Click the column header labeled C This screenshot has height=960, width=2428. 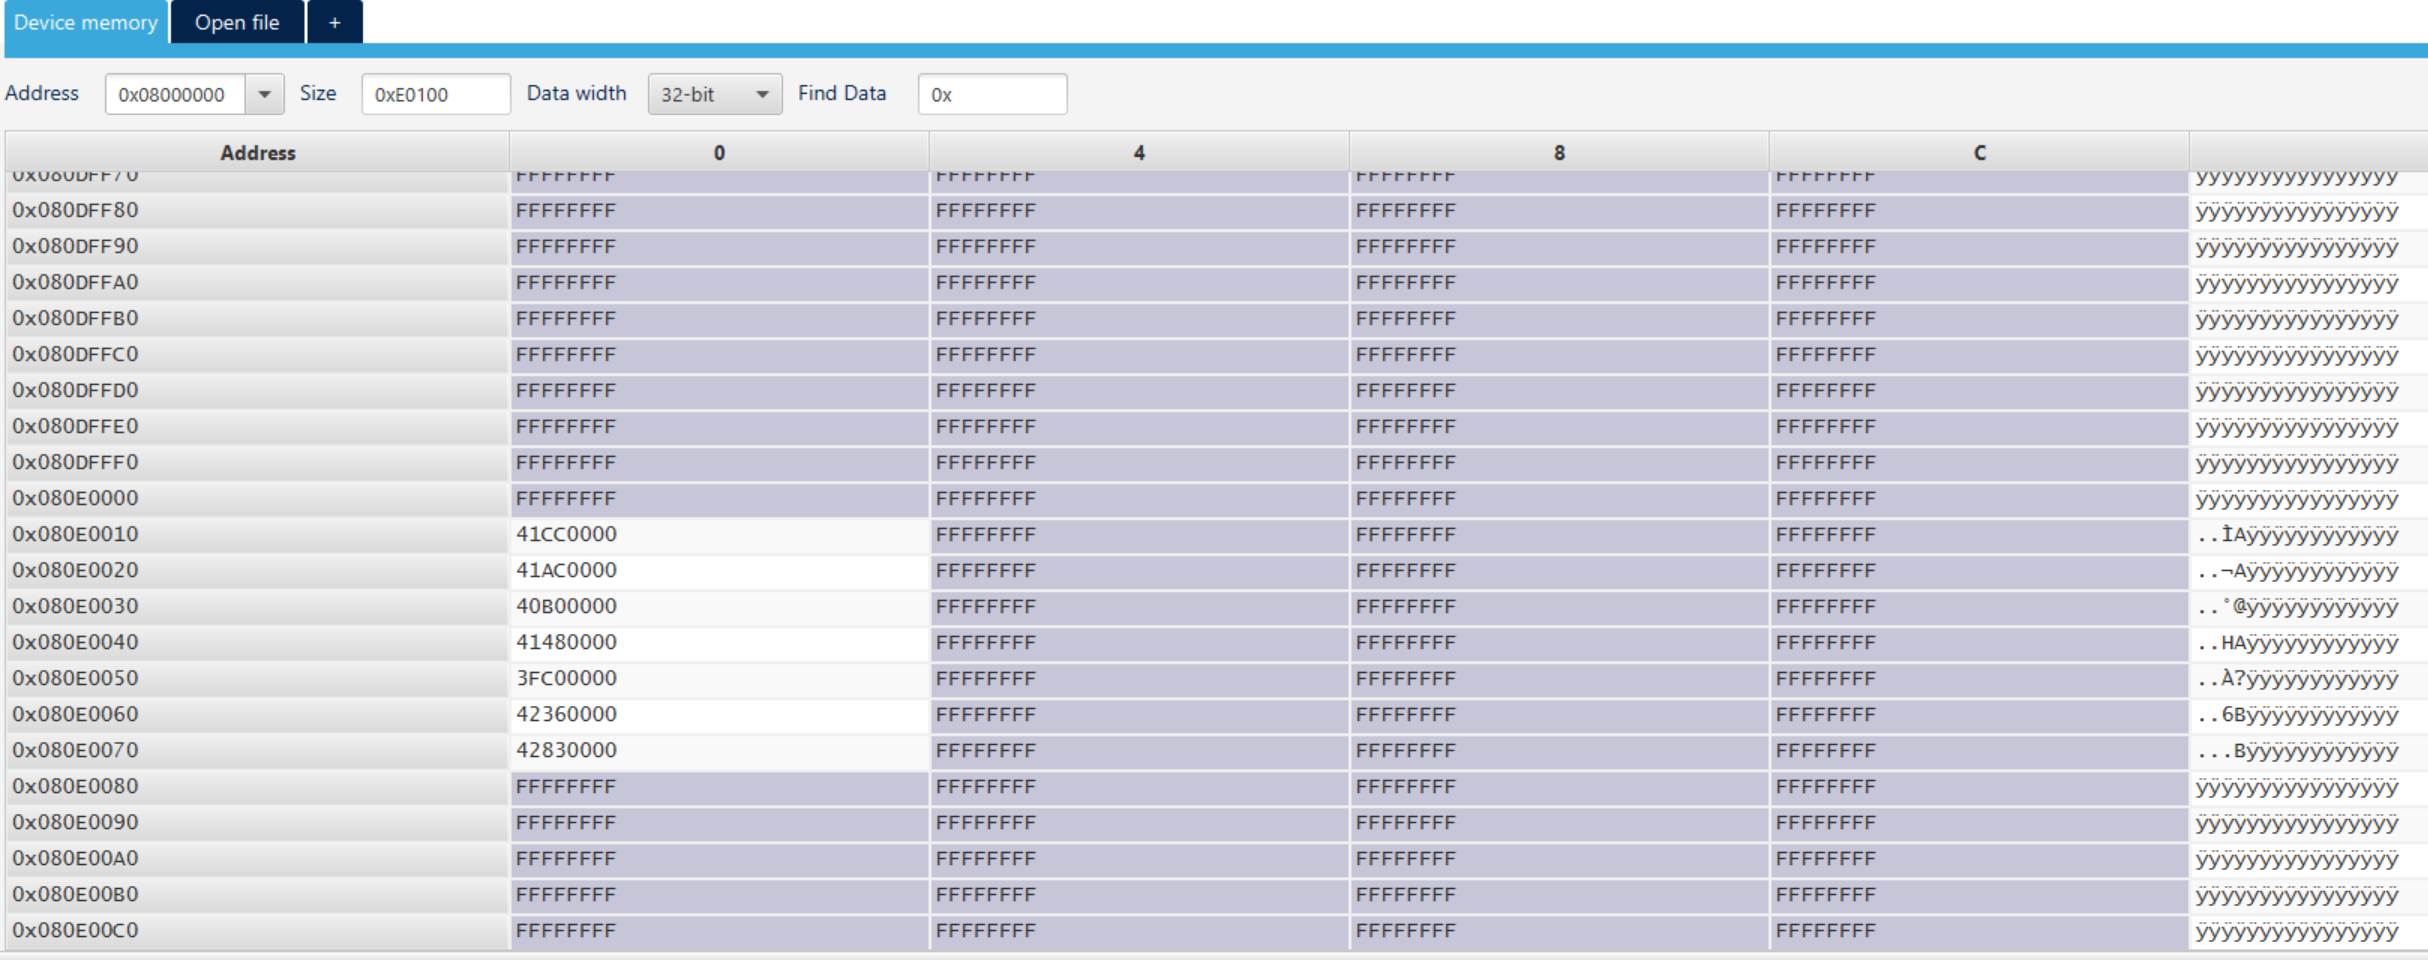[1977, 152]
